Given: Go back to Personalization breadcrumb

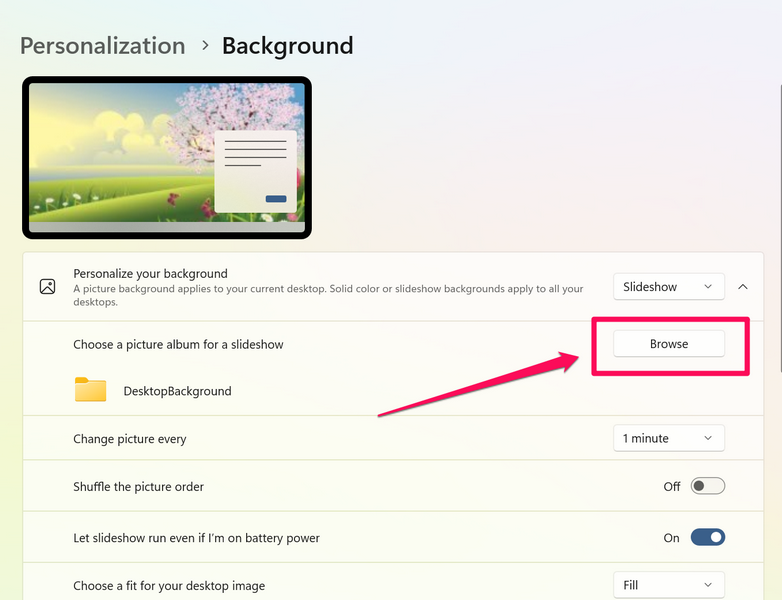Looking at the screenshot, I should pyautogui.click(x=102, y=46).
